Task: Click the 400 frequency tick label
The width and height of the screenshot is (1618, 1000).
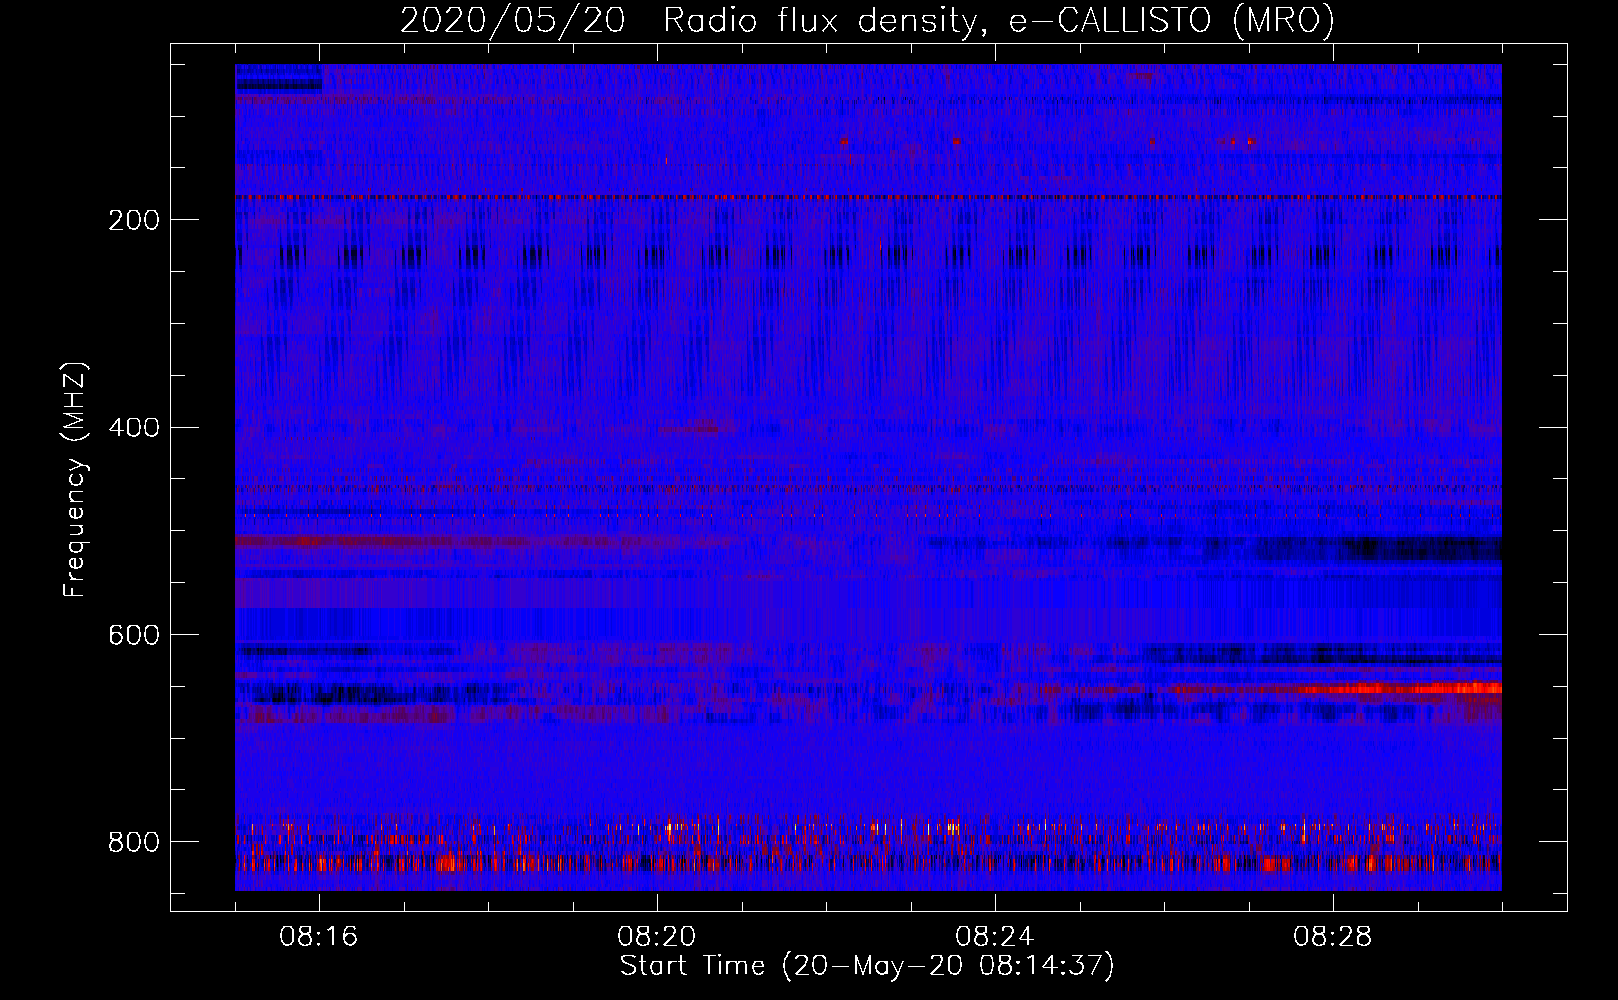Action: click(134, 428)
